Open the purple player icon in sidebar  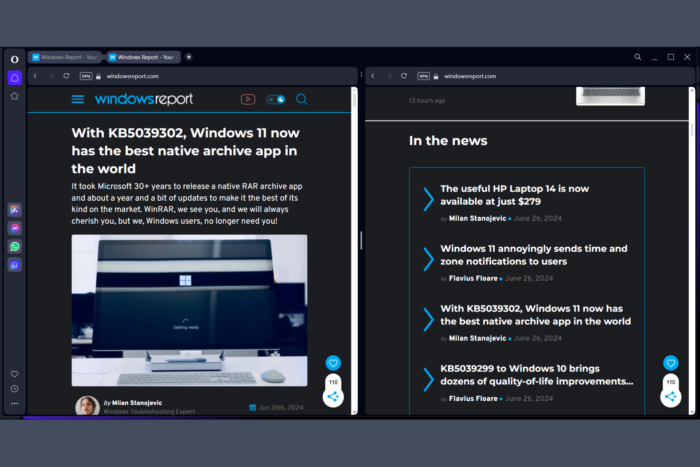coord(15,265)
